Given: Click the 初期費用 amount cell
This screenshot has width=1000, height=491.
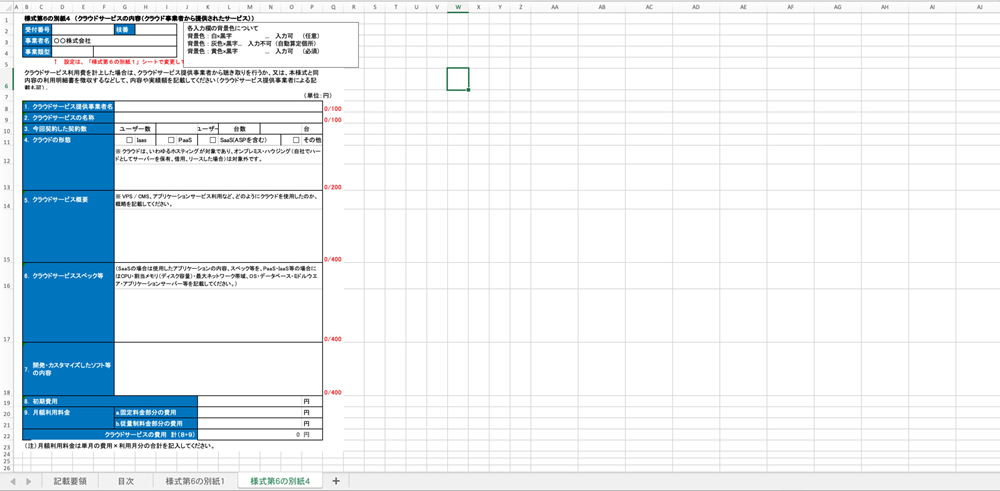Looking at the screenshot, I should (x=260, y=401).
